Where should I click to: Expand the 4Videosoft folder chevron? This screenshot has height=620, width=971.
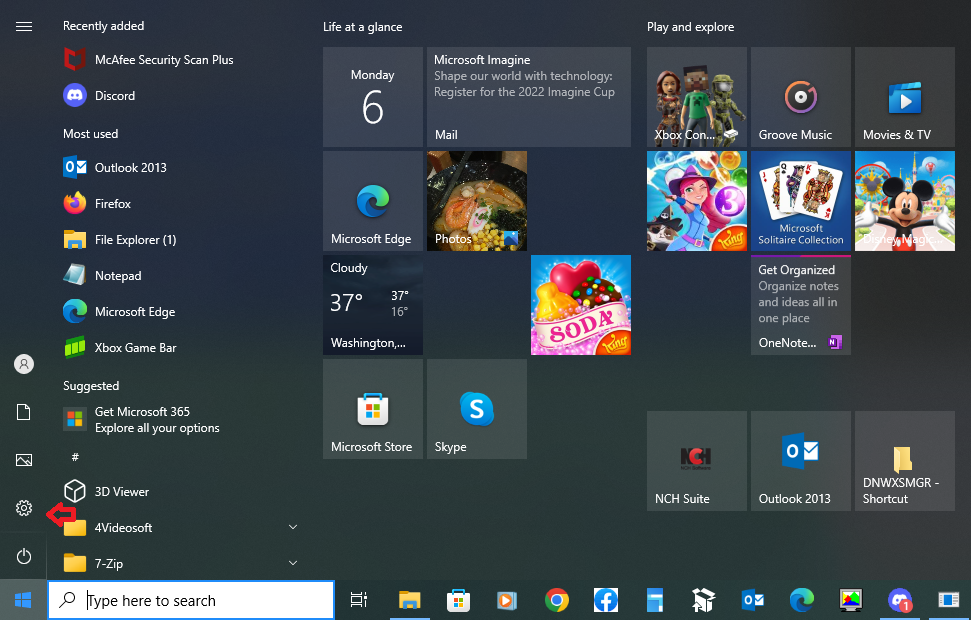coord(293,527)
